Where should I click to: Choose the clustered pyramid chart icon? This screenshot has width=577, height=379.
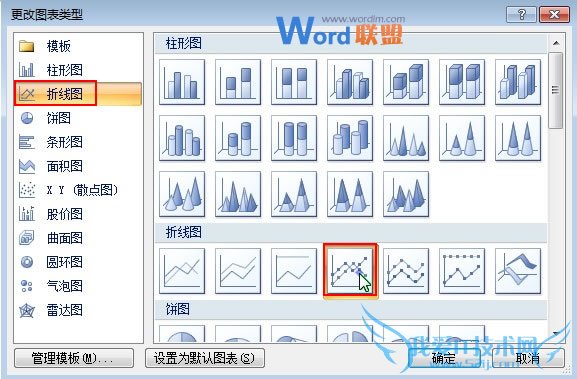(238, 194)
